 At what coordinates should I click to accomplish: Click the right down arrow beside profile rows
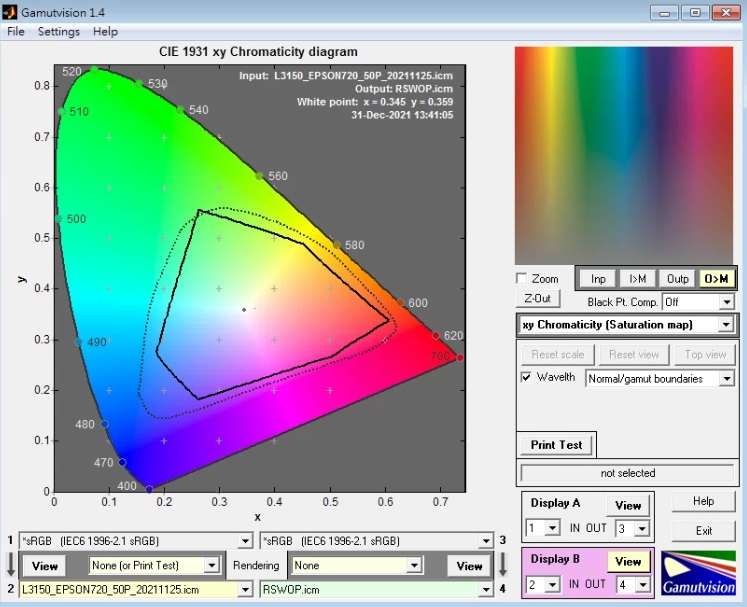(502, 565)
